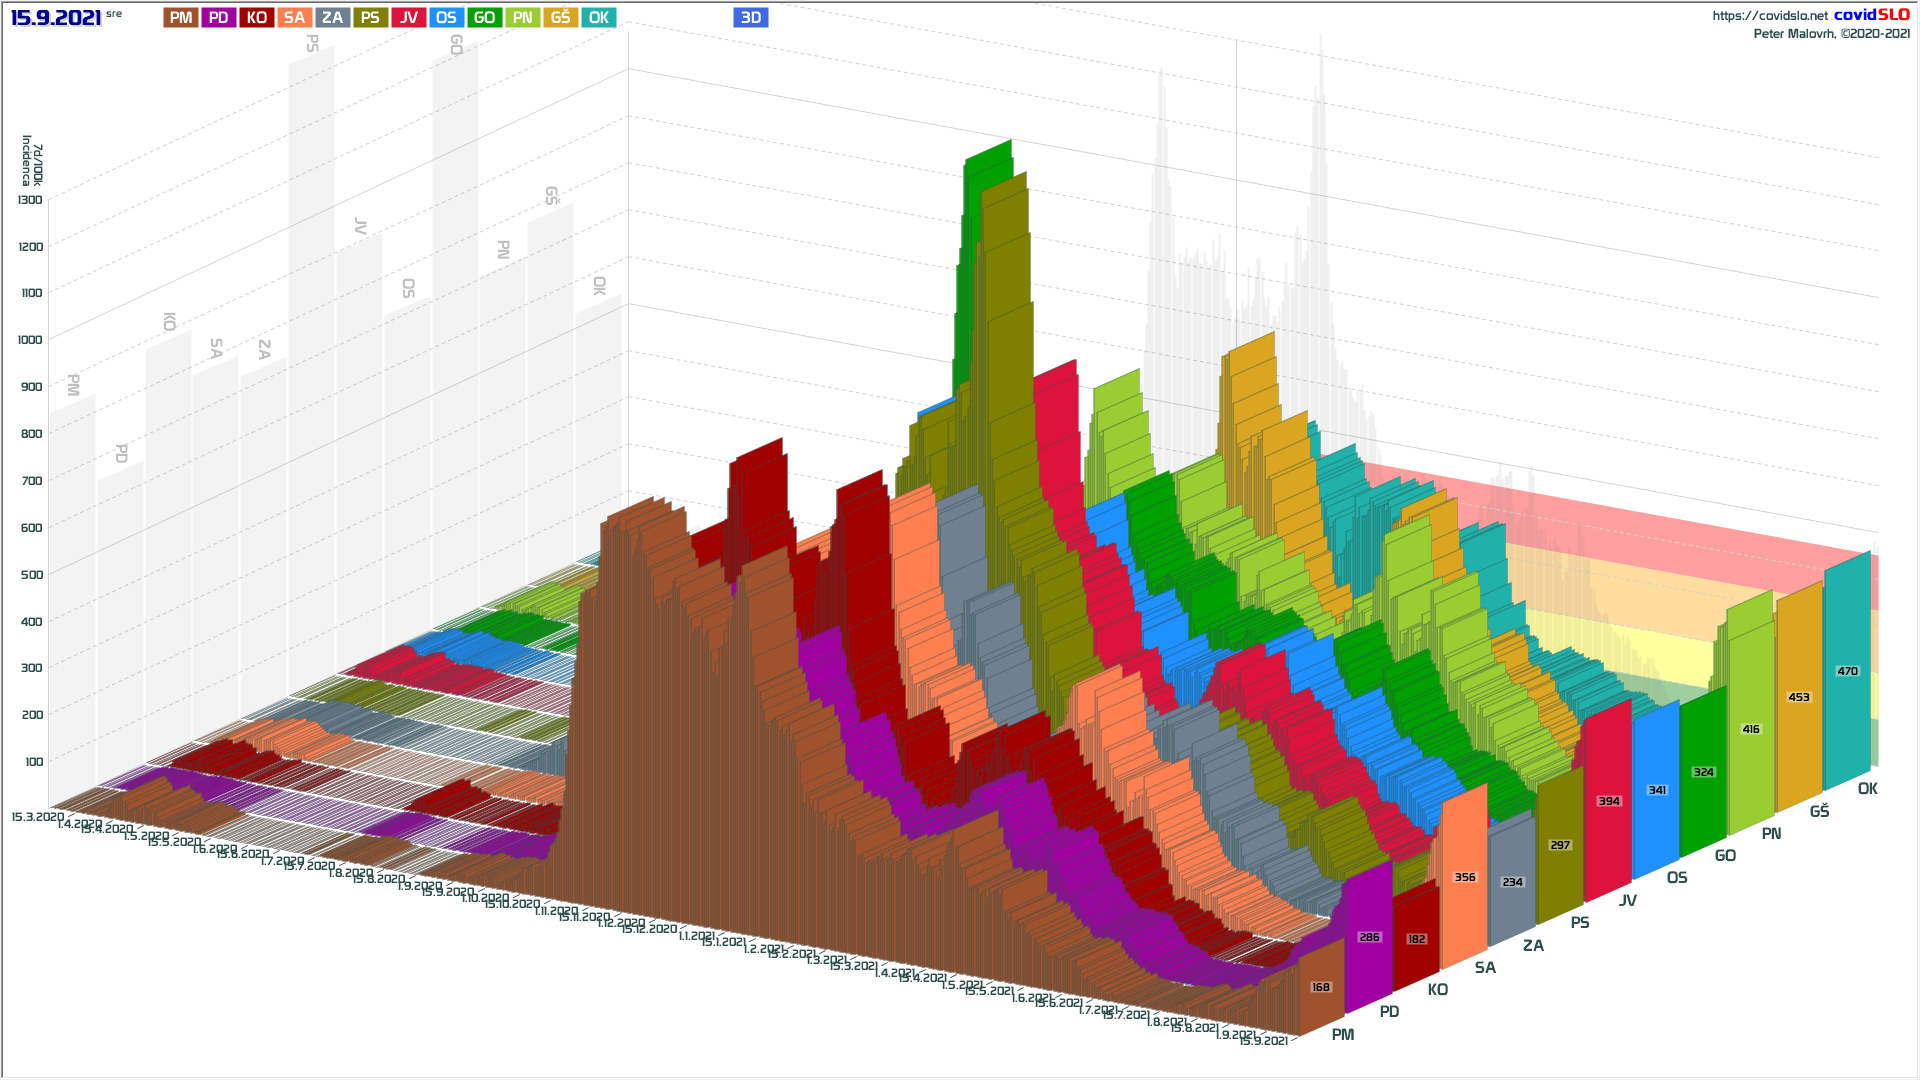Toggle the KO region legend button

pyautogui.click(x=257, y=18)
